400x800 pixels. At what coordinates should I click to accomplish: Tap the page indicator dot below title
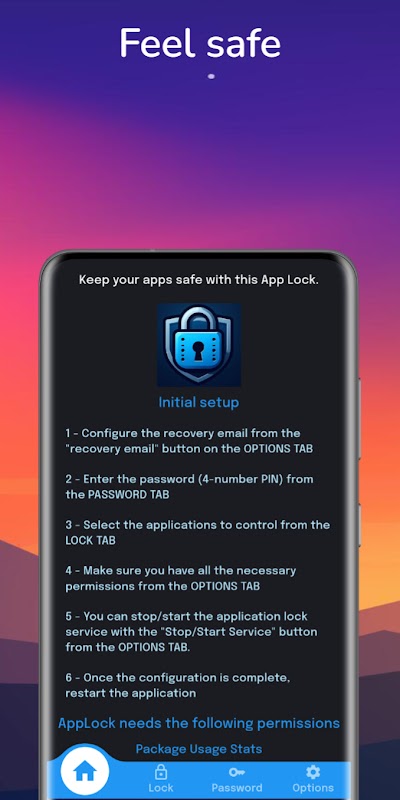coord(211,77)
